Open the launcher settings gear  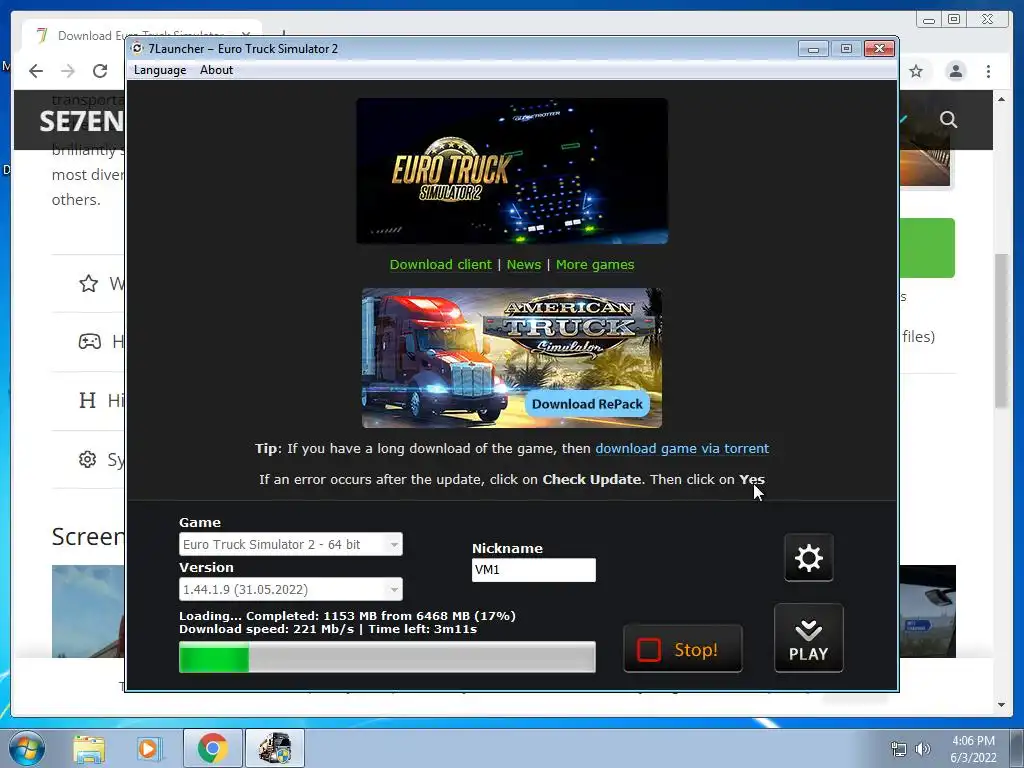click(x=808, y=558)
